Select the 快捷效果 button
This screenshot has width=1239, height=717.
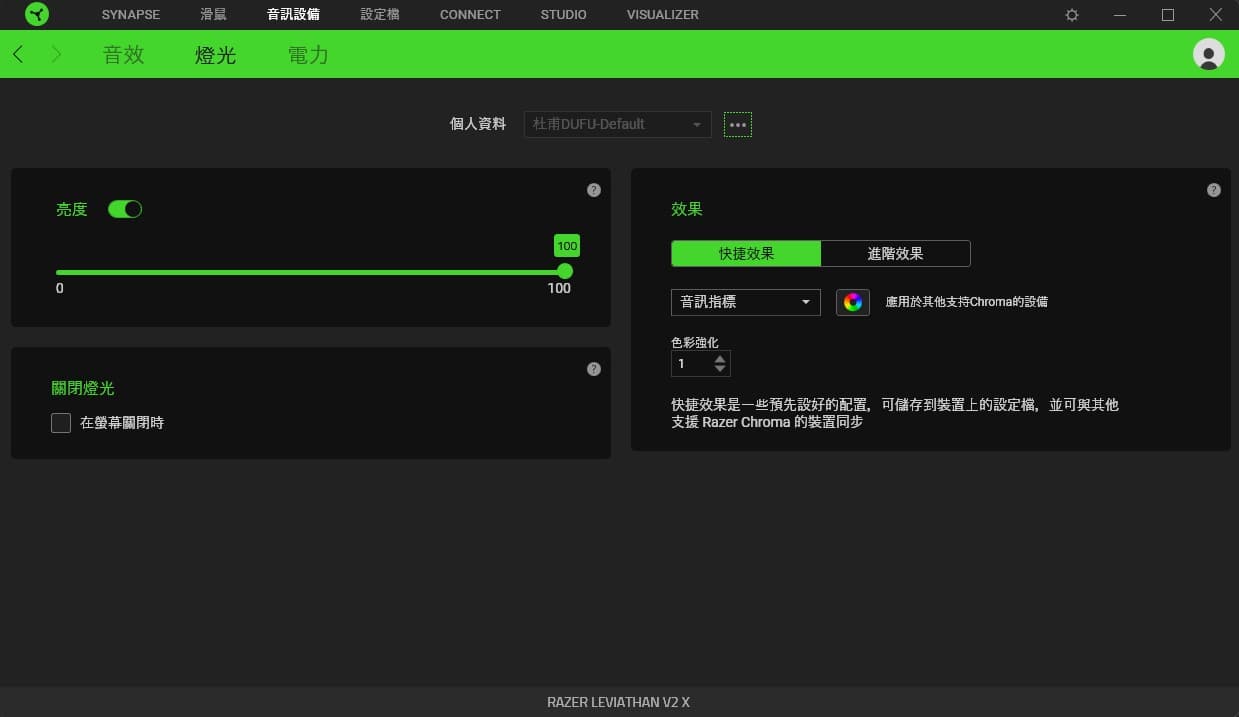746,254
